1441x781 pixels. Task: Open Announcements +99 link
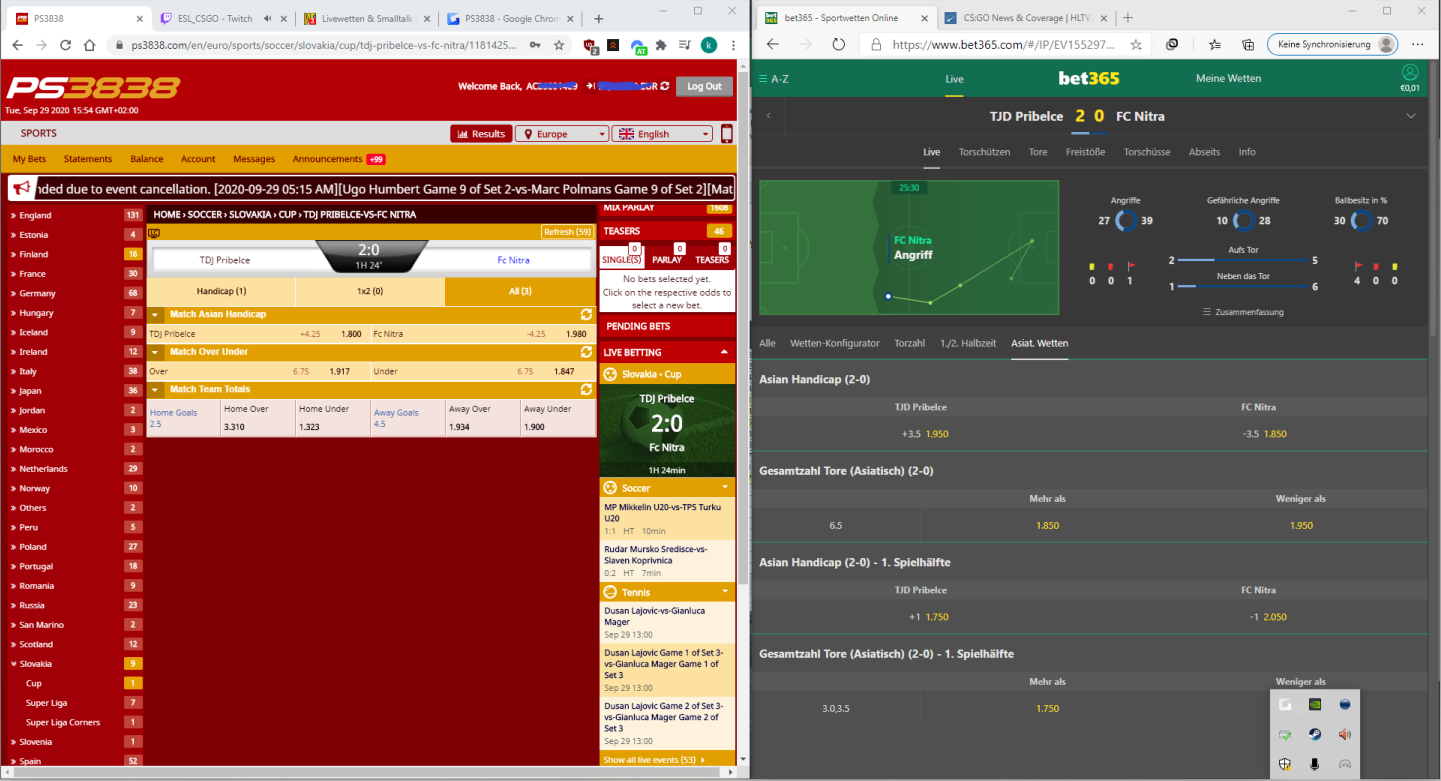tap(338, 159)
